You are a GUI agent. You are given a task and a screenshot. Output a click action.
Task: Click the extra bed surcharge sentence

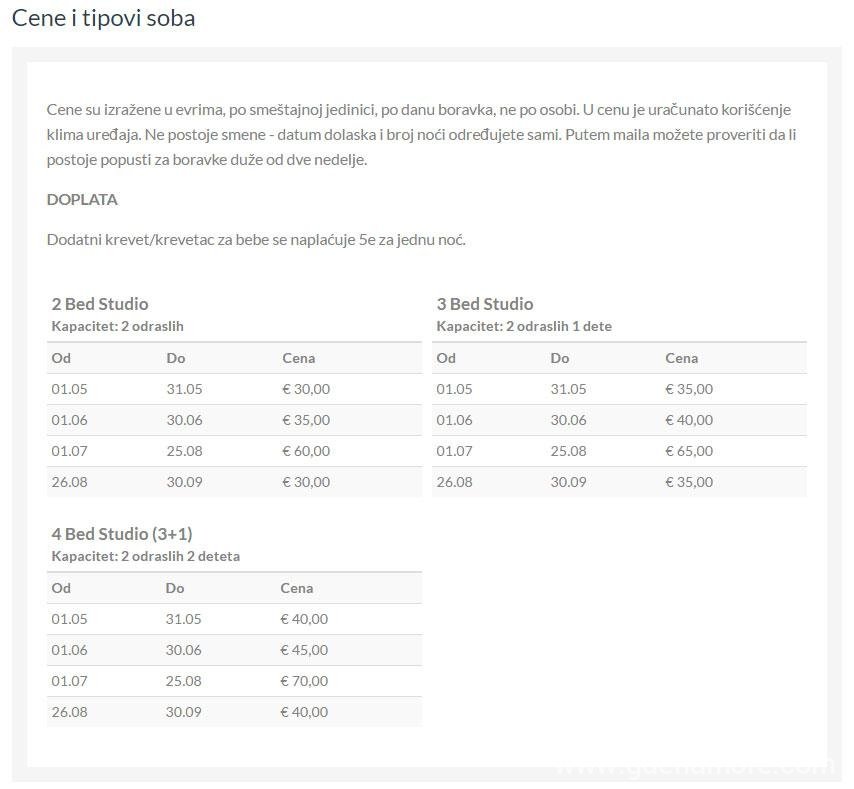pyautogui.click(x=256, y=240)
